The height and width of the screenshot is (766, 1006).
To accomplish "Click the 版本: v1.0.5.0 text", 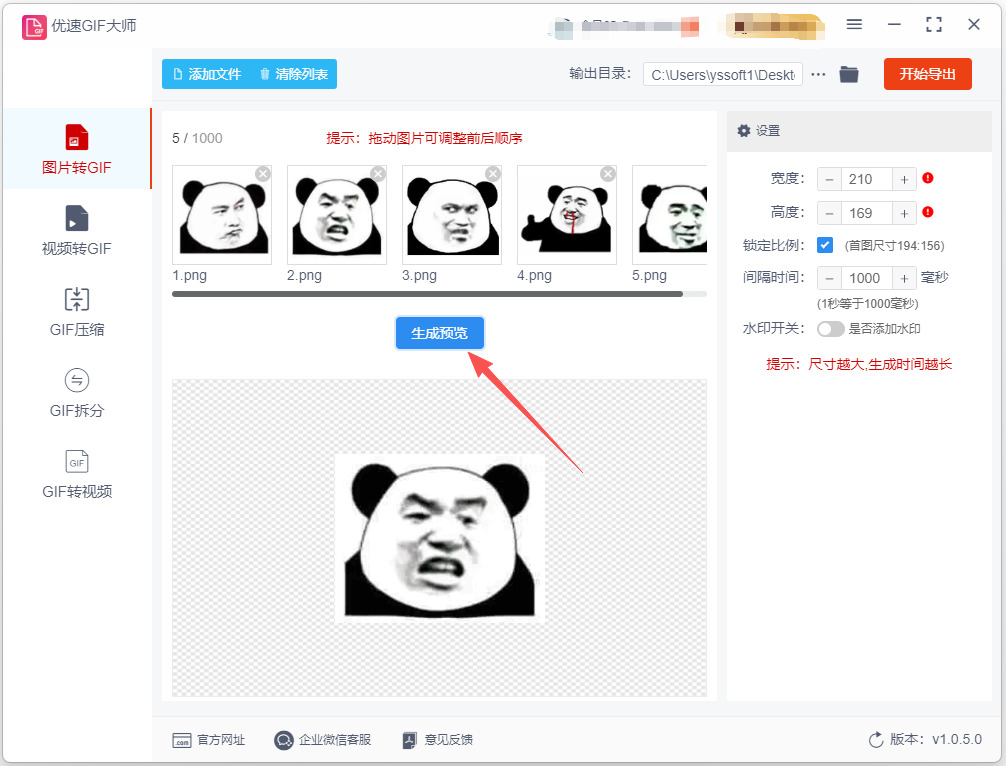I will point(935,739).
